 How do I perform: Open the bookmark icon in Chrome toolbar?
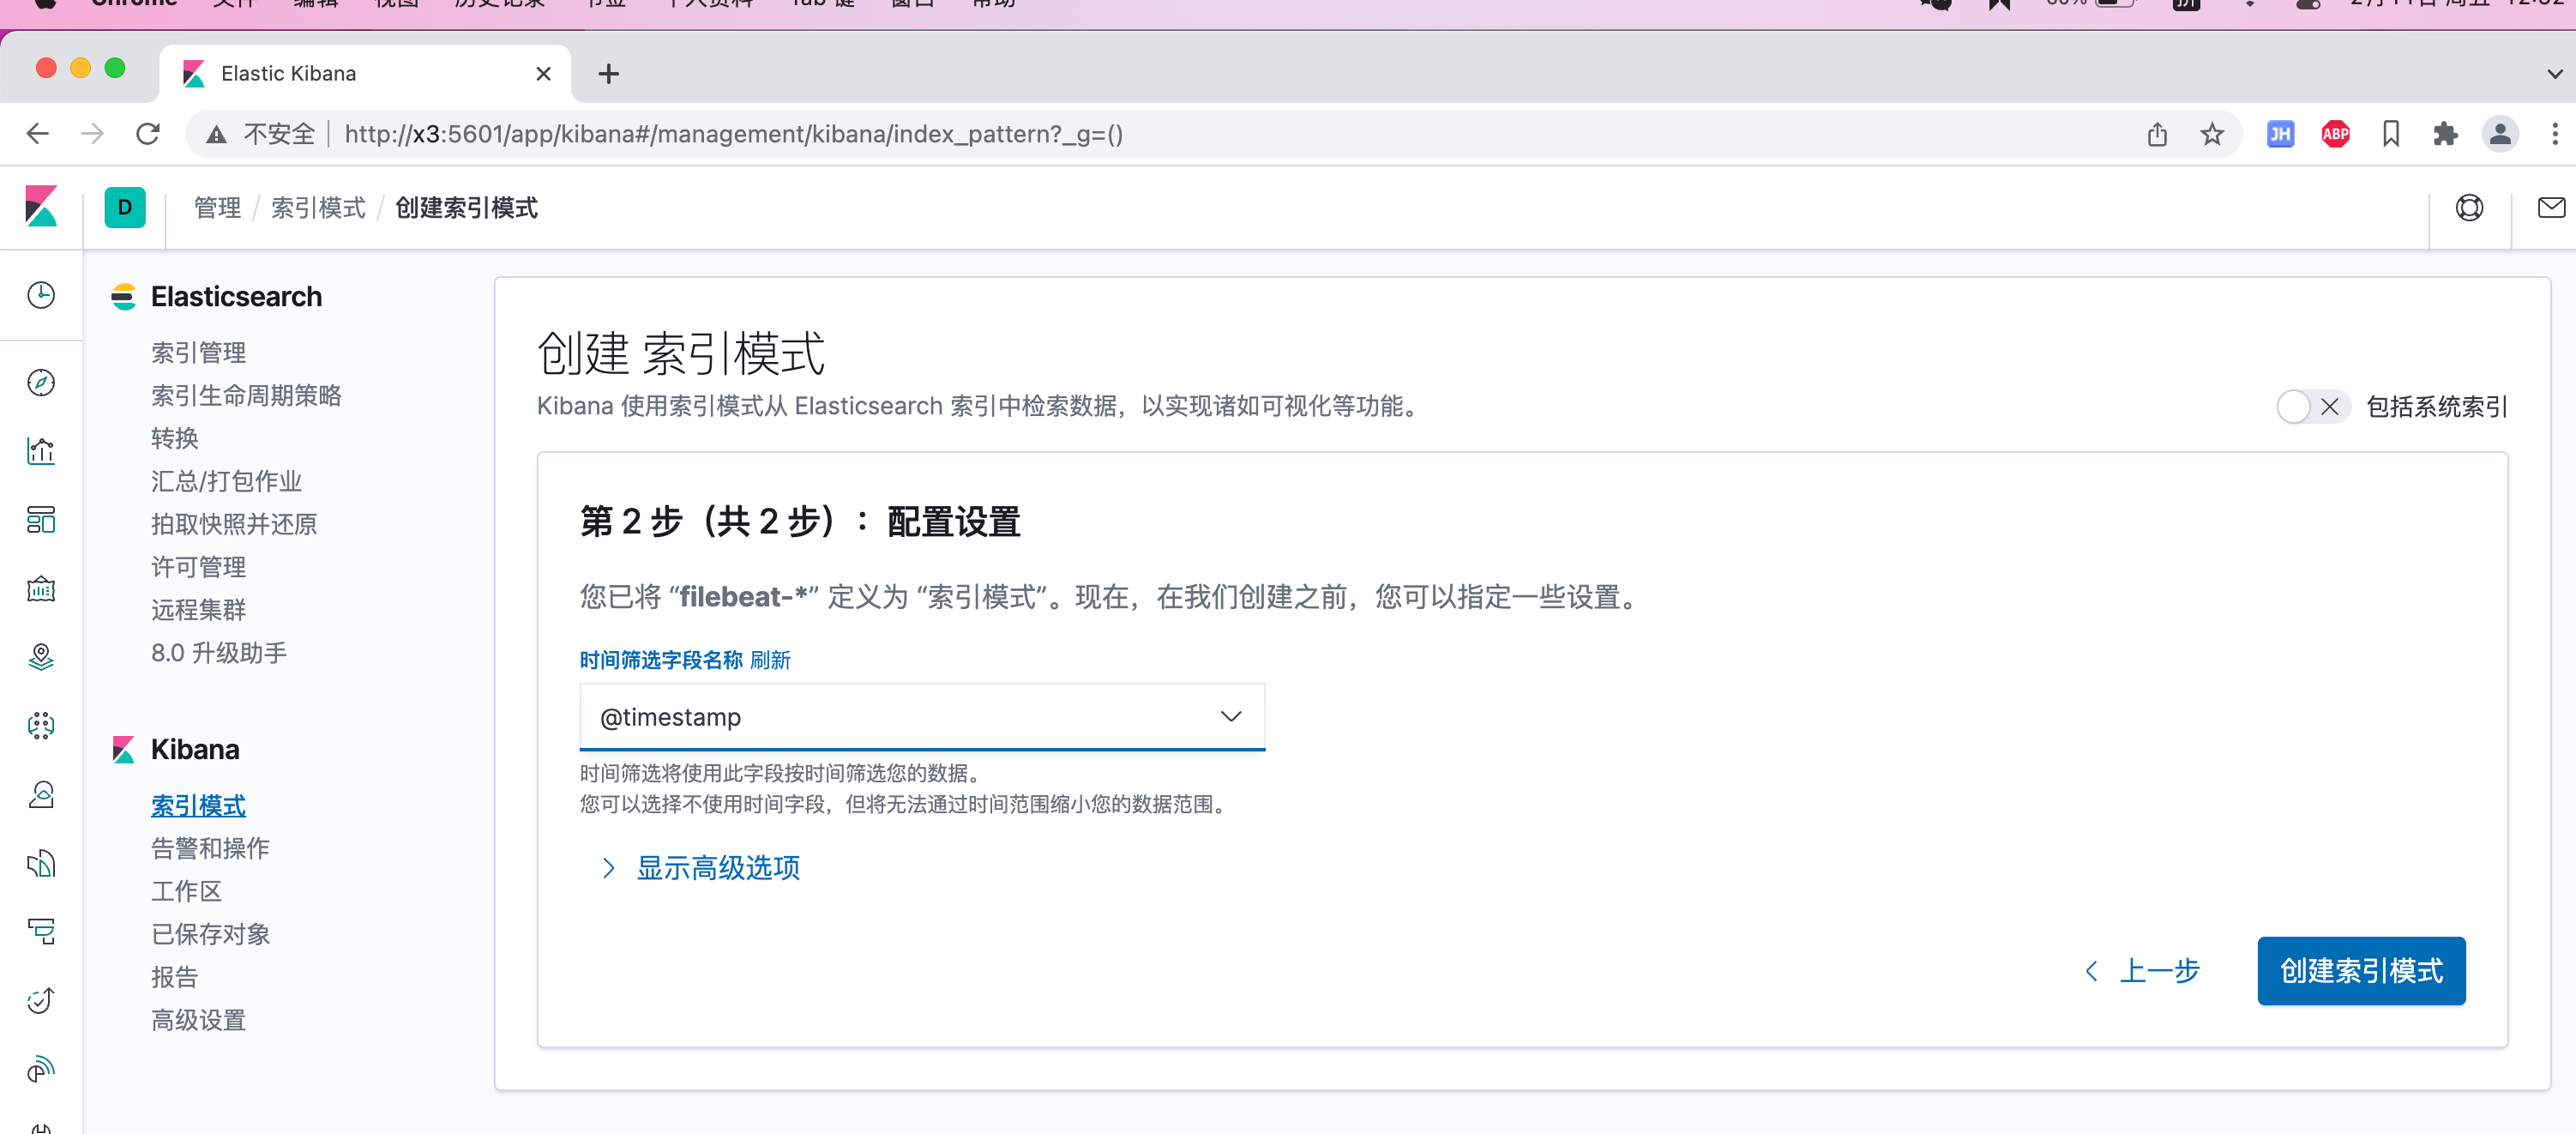2390,134
